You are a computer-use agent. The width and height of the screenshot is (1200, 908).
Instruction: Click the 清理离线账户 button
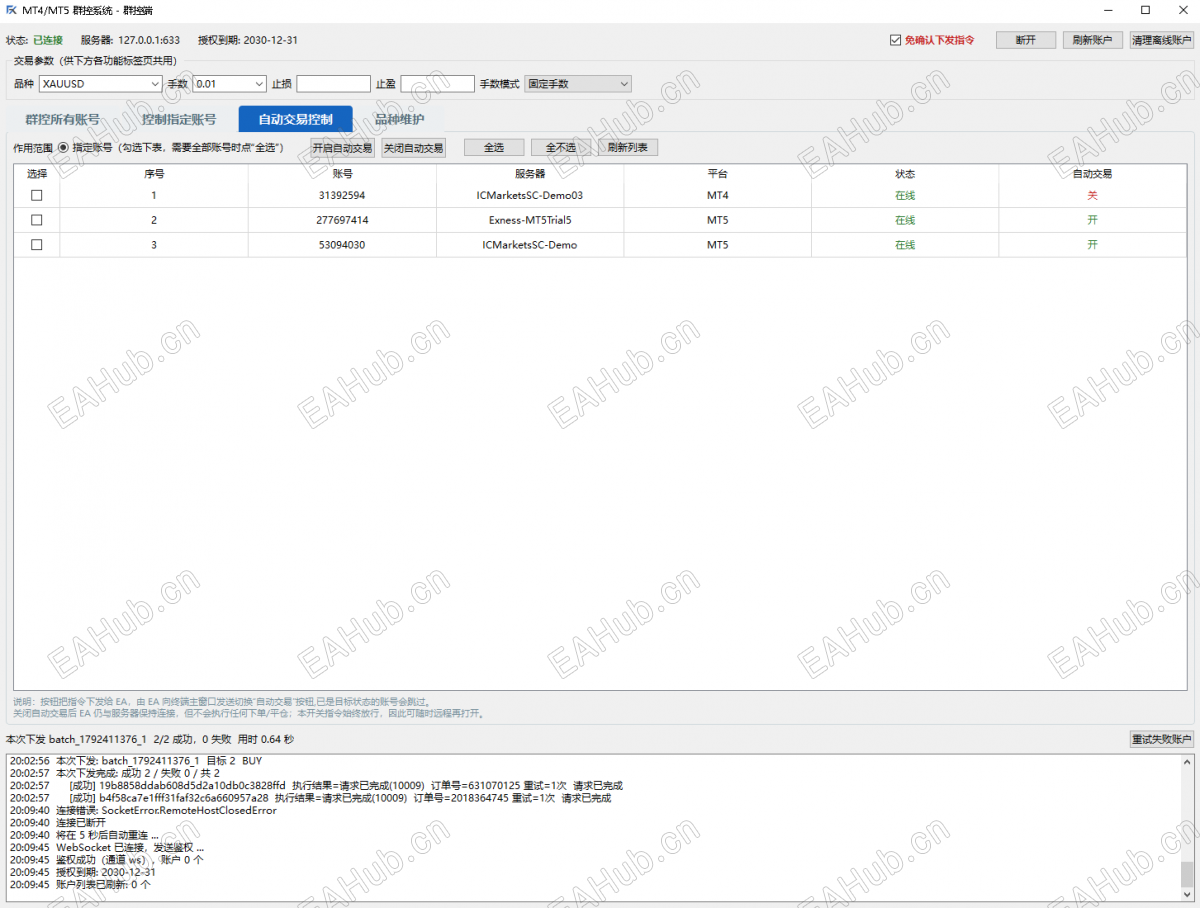pos(1162,40)
